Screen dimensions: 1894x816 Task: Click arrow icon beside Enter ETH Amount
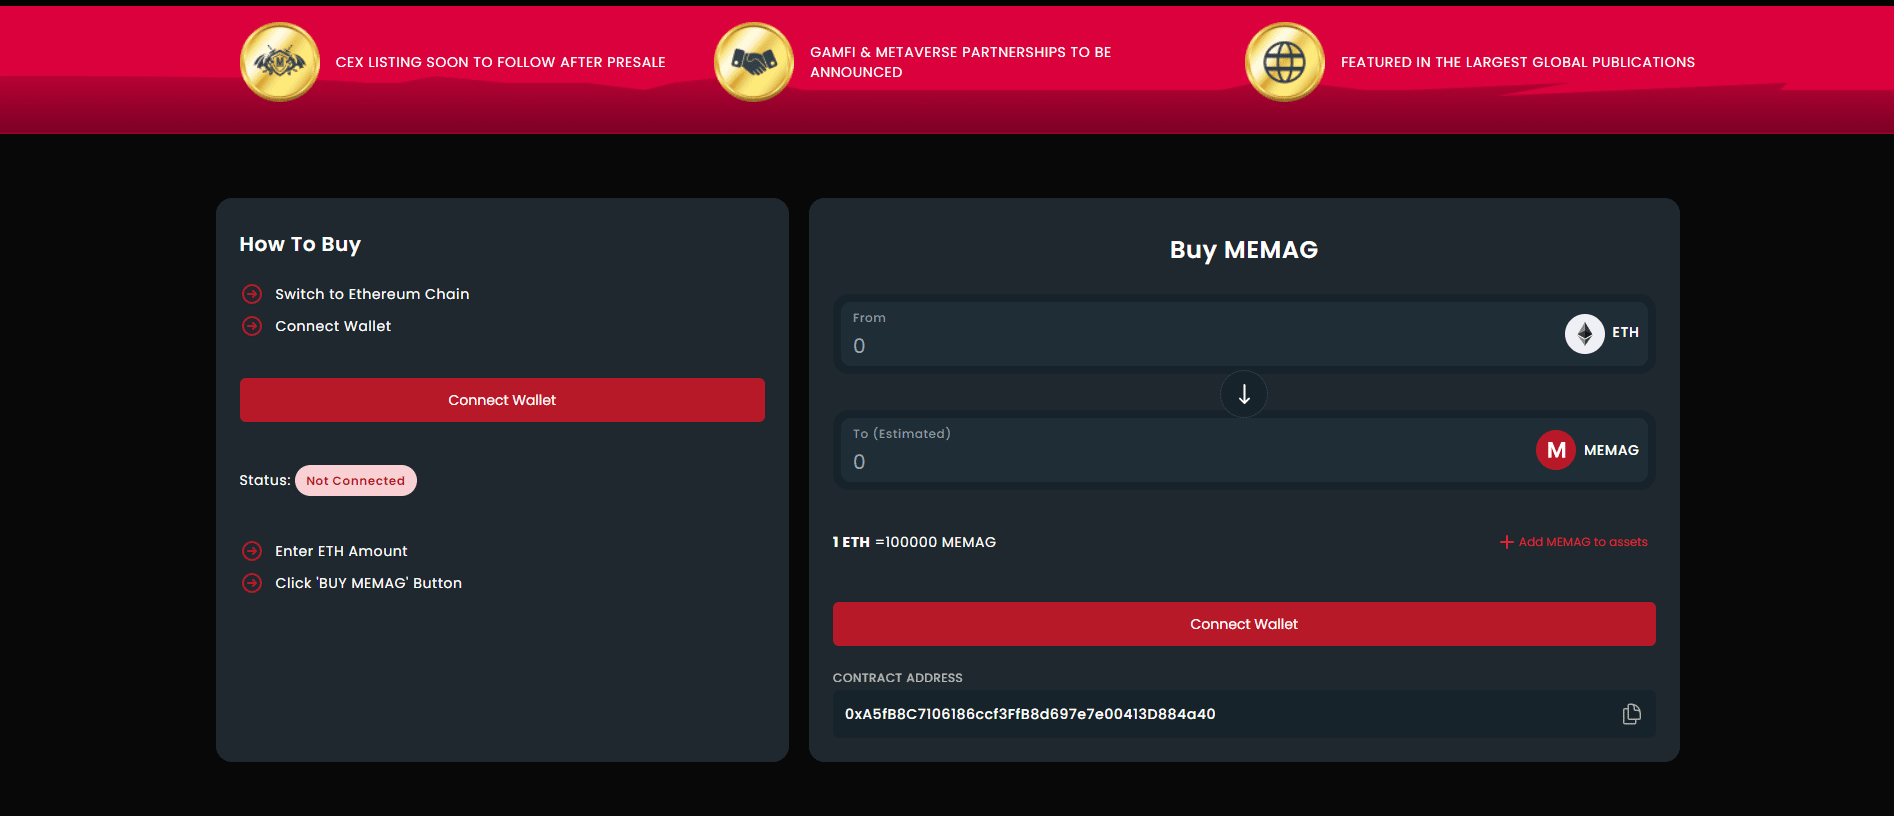(x=252, y=551)
